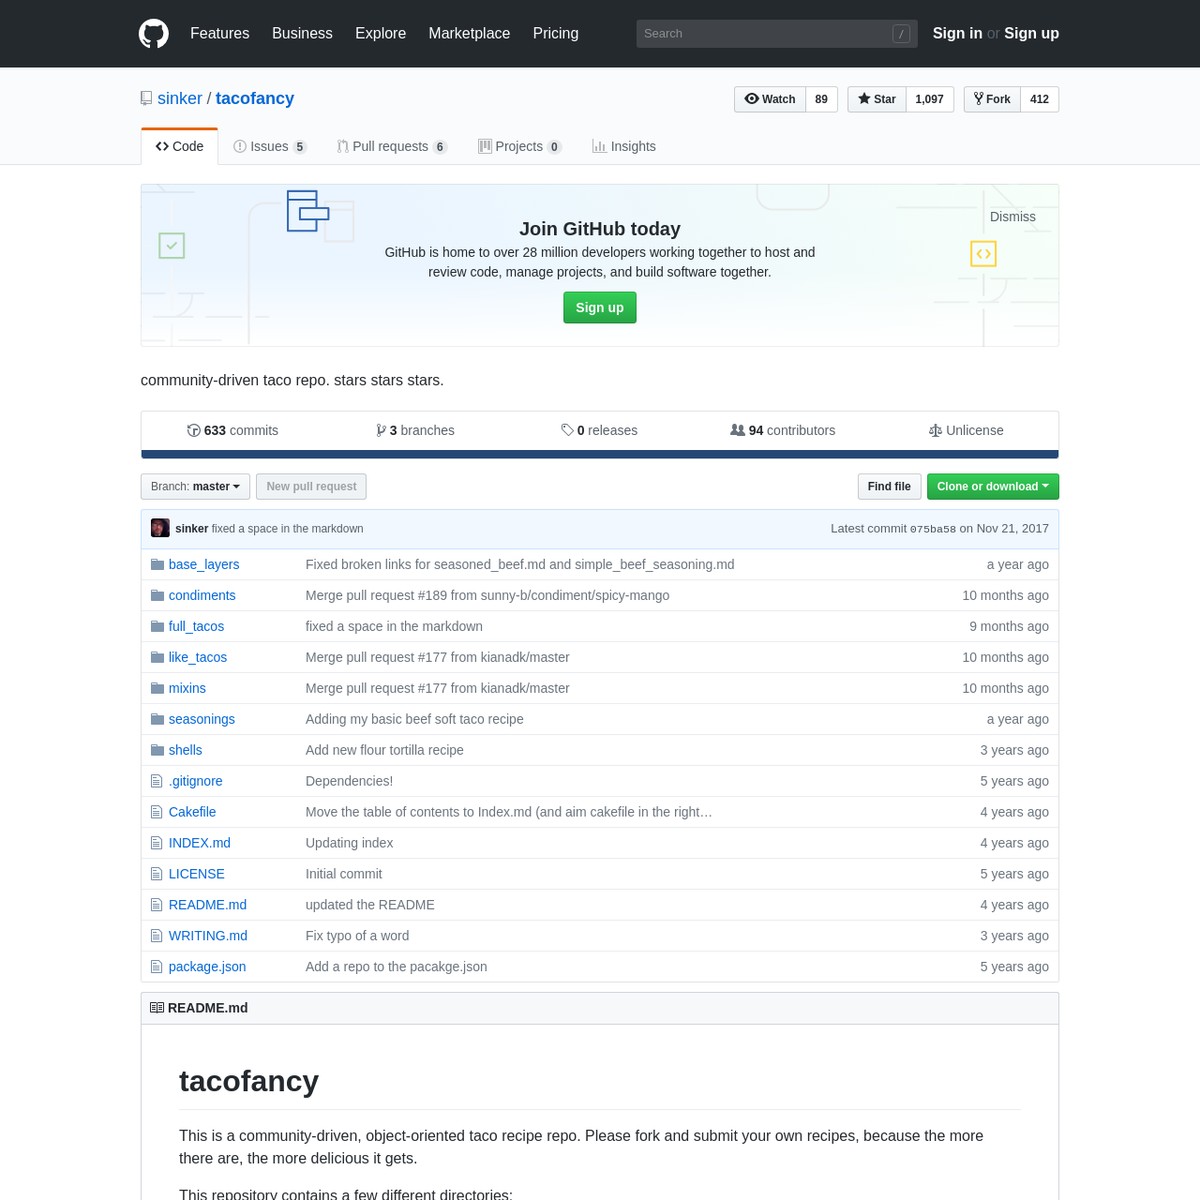The width and height of the screenshot is (1200, 1200).
Task: Click the Cakefile file icon
Action: [156, 812]
